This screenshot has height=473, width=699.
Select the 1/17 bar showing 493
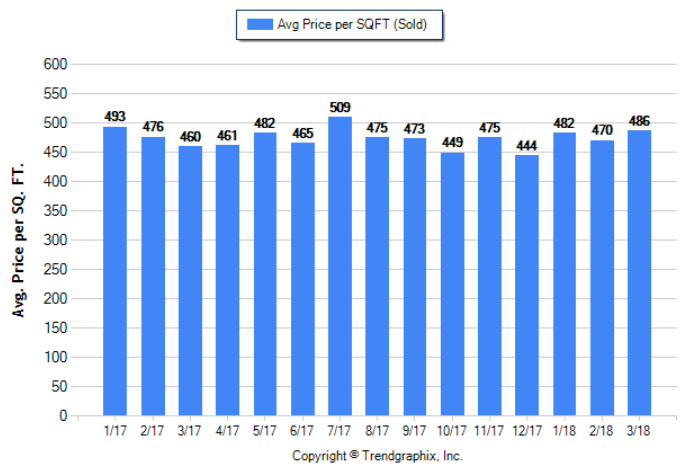point(115,270)
